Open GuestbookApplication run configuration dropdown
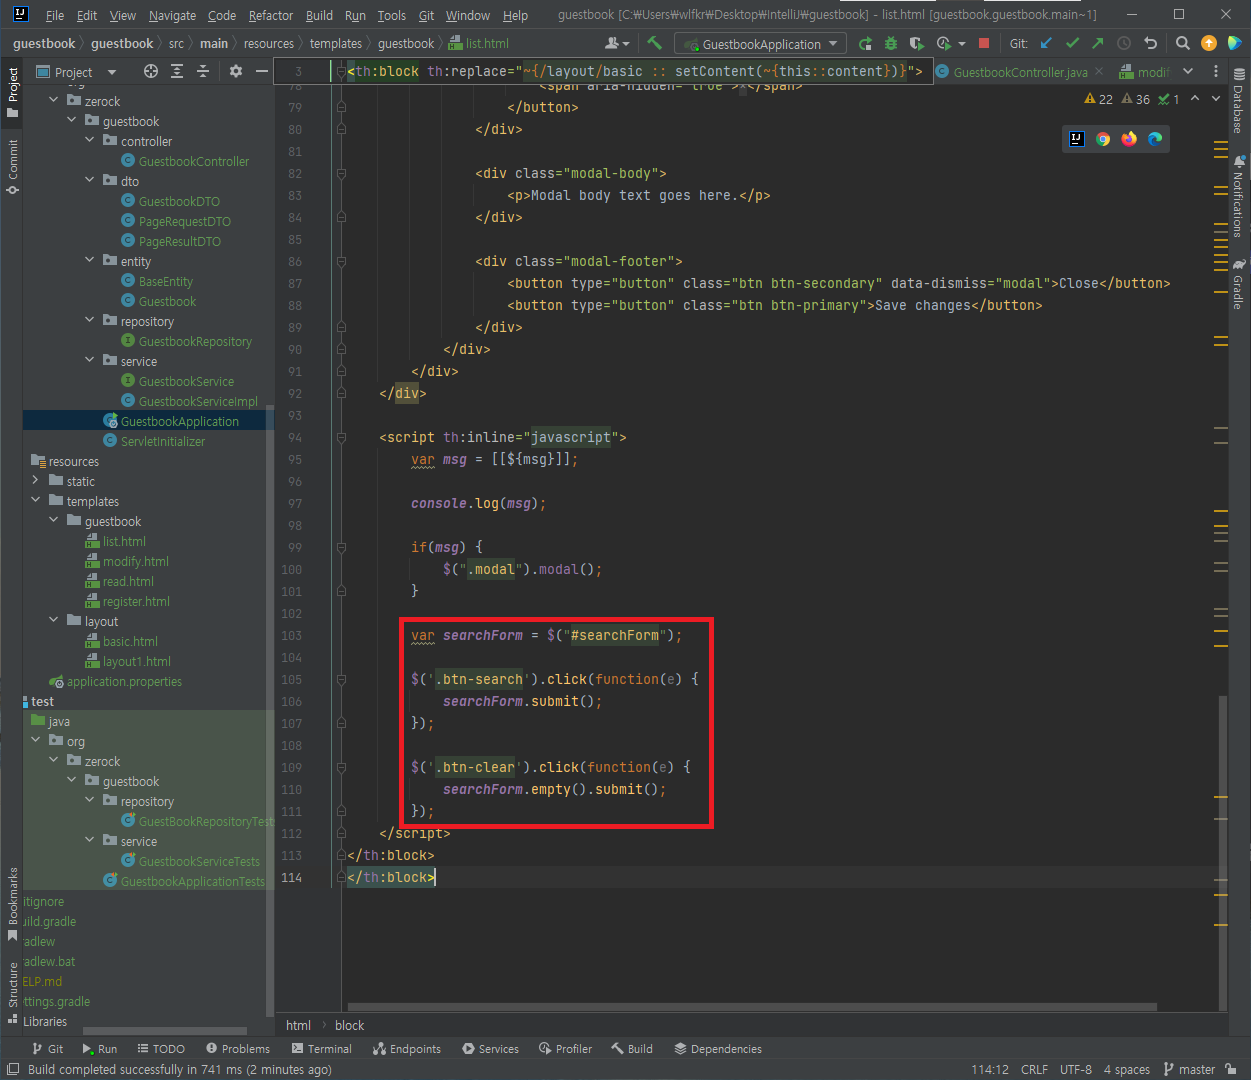This screenshot has height=1080, width=1251. point(760,44)
